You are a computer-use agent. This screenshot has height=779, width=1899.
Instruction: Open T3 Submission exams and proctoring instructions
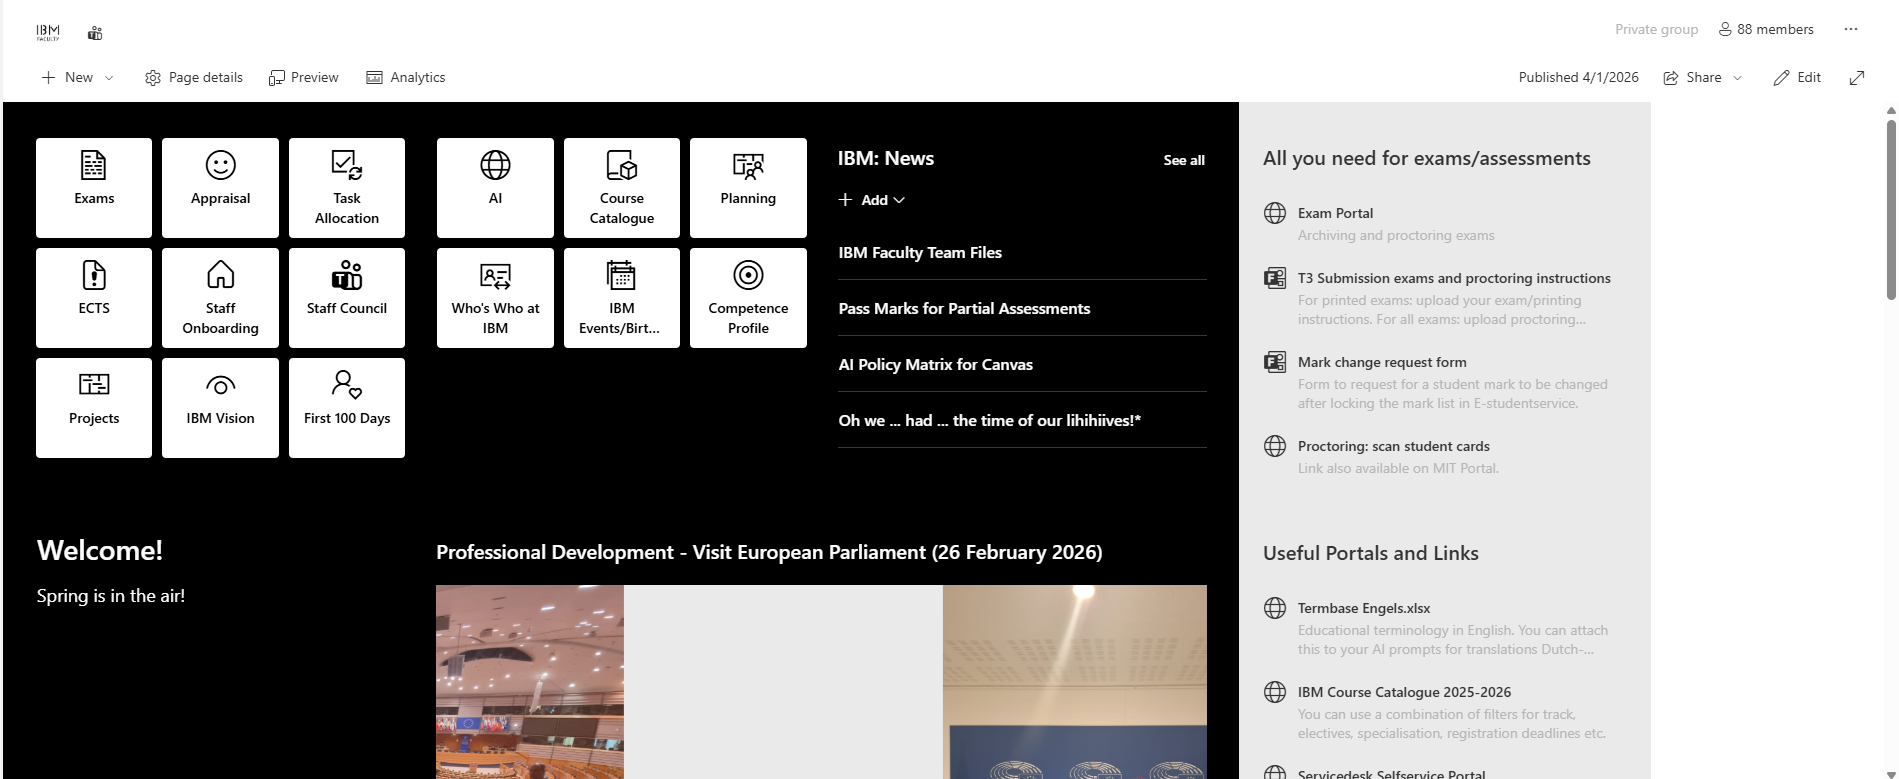click(x=1454, y=278)
